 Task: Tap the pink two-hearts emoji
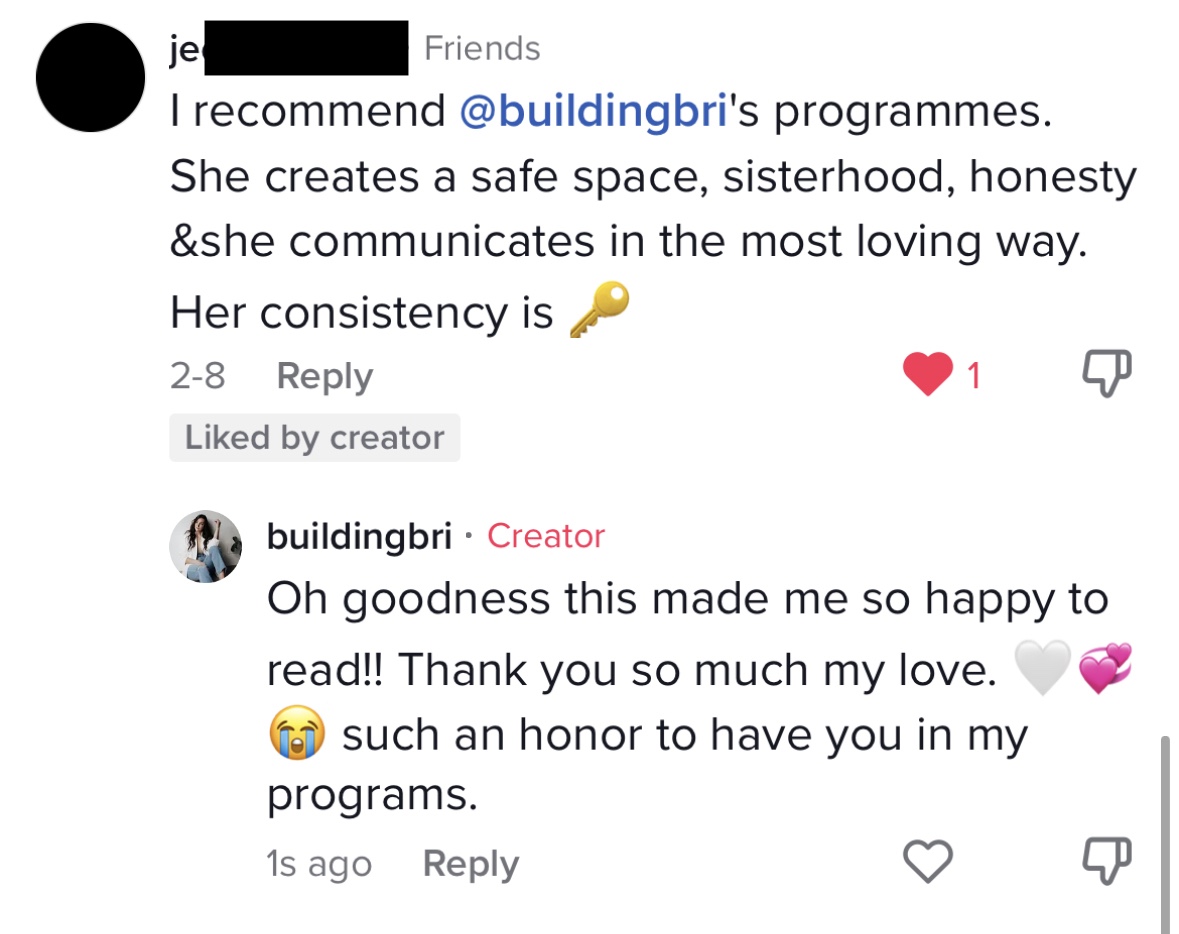click(x=1106, y=668)
